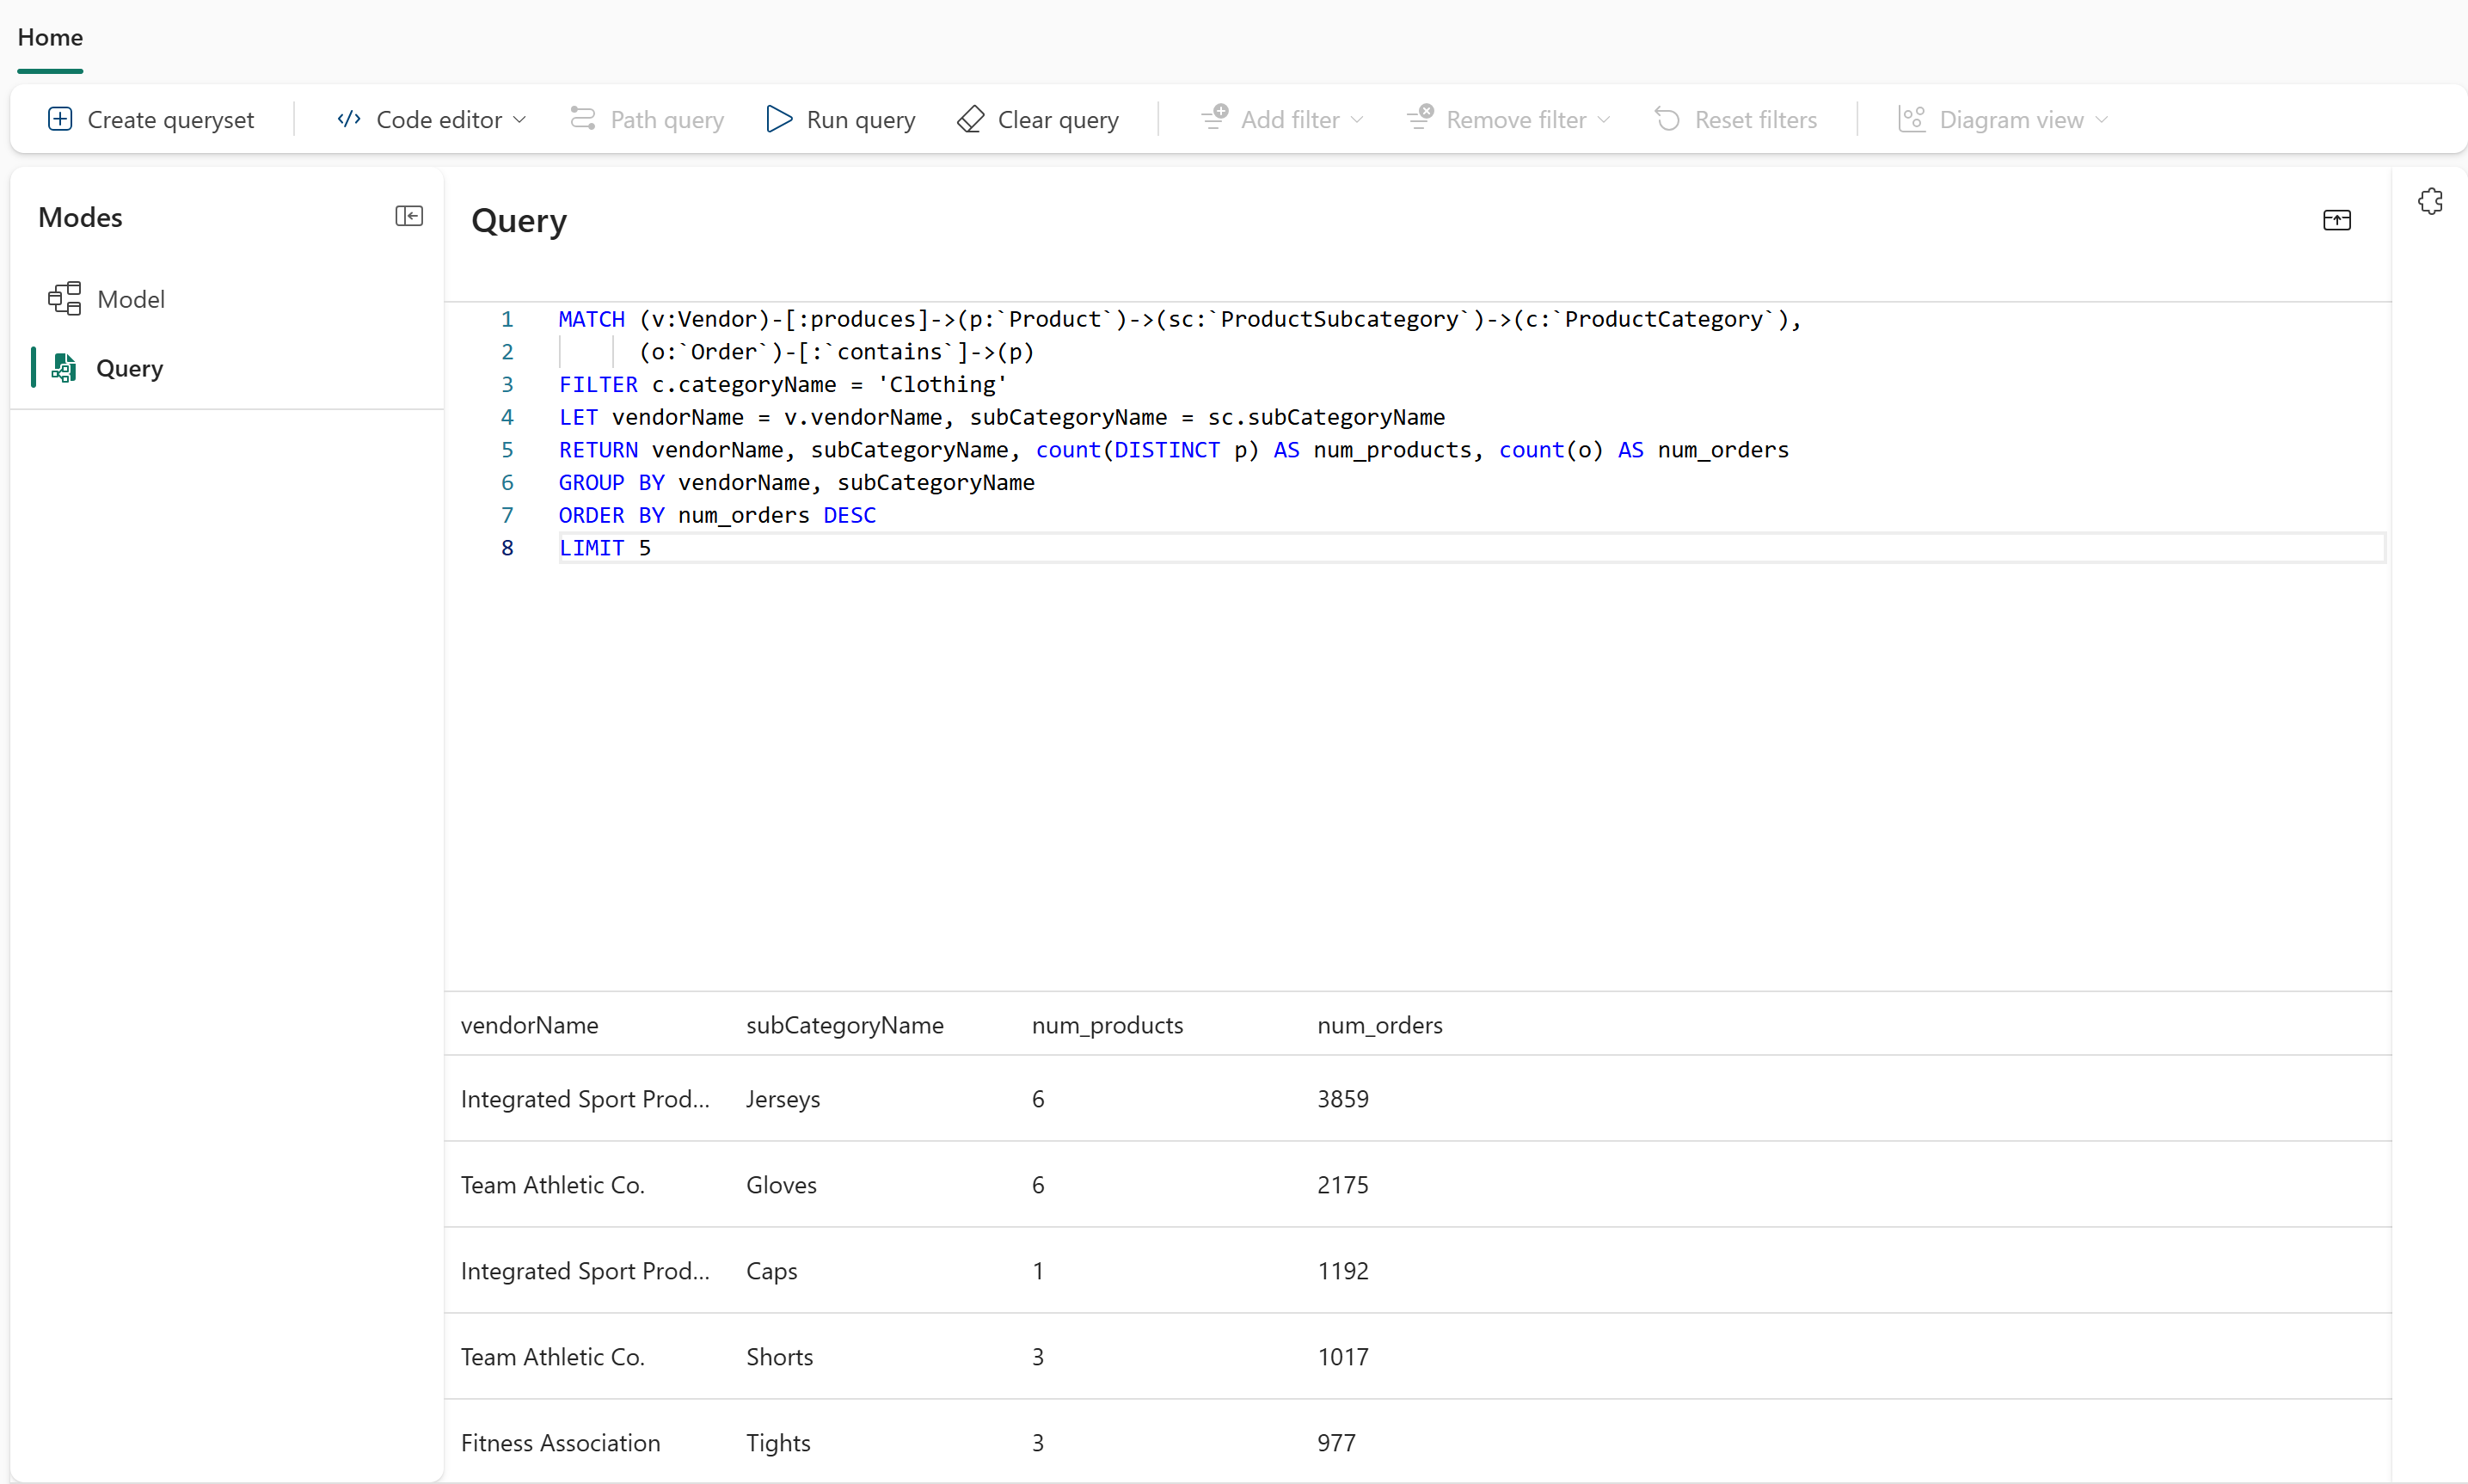2468x1484 pixels.
Task: Open the Diagram view dropdown chevron
Action: click(2101, 120)
